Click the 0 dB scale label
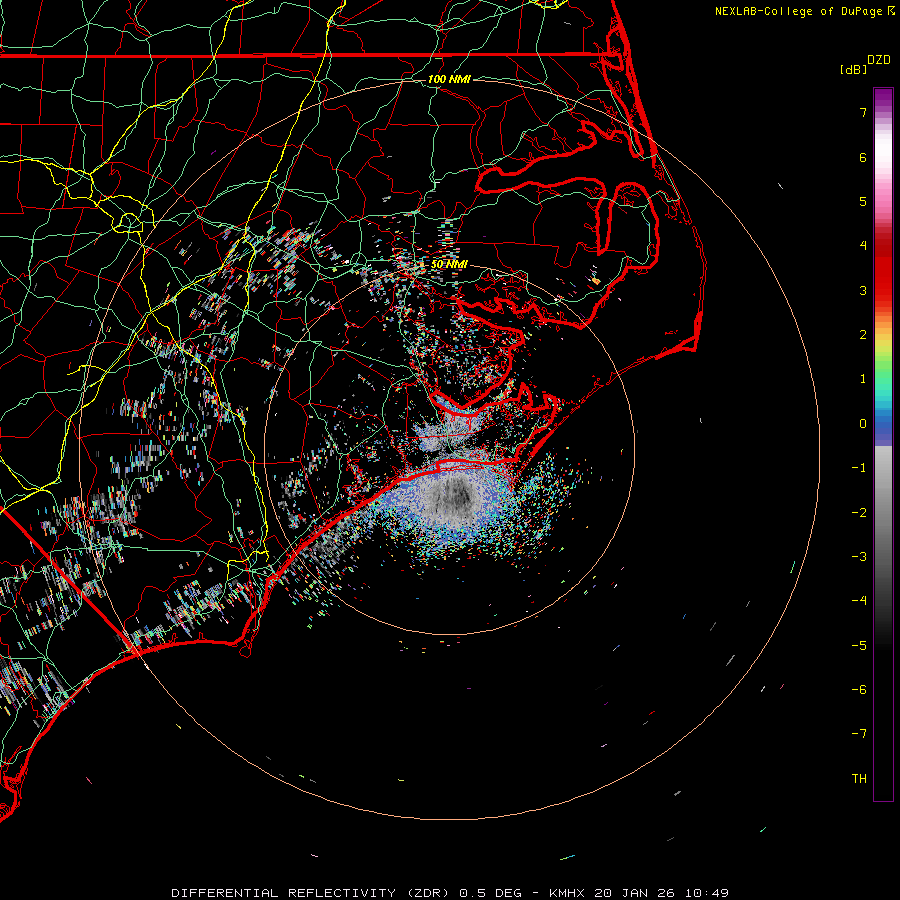Viewport: 900px width, 900px height. coord(863,424)
